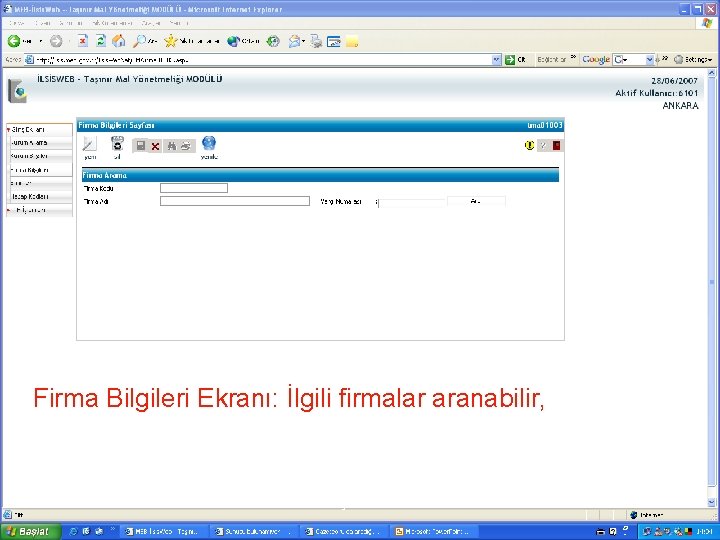This screenshot has height=540, width=720.
Task: Click the dark red exit door icon
Action: point(557,146)
